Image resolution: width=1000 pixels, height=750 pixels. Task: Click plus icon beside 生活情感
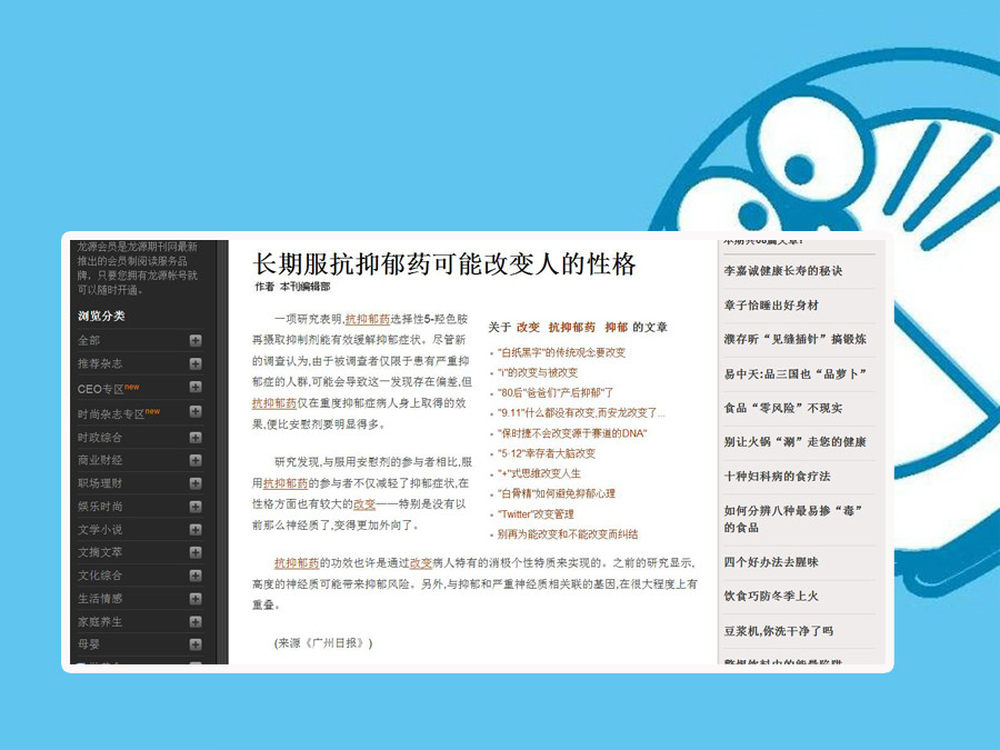click(196, 598)
